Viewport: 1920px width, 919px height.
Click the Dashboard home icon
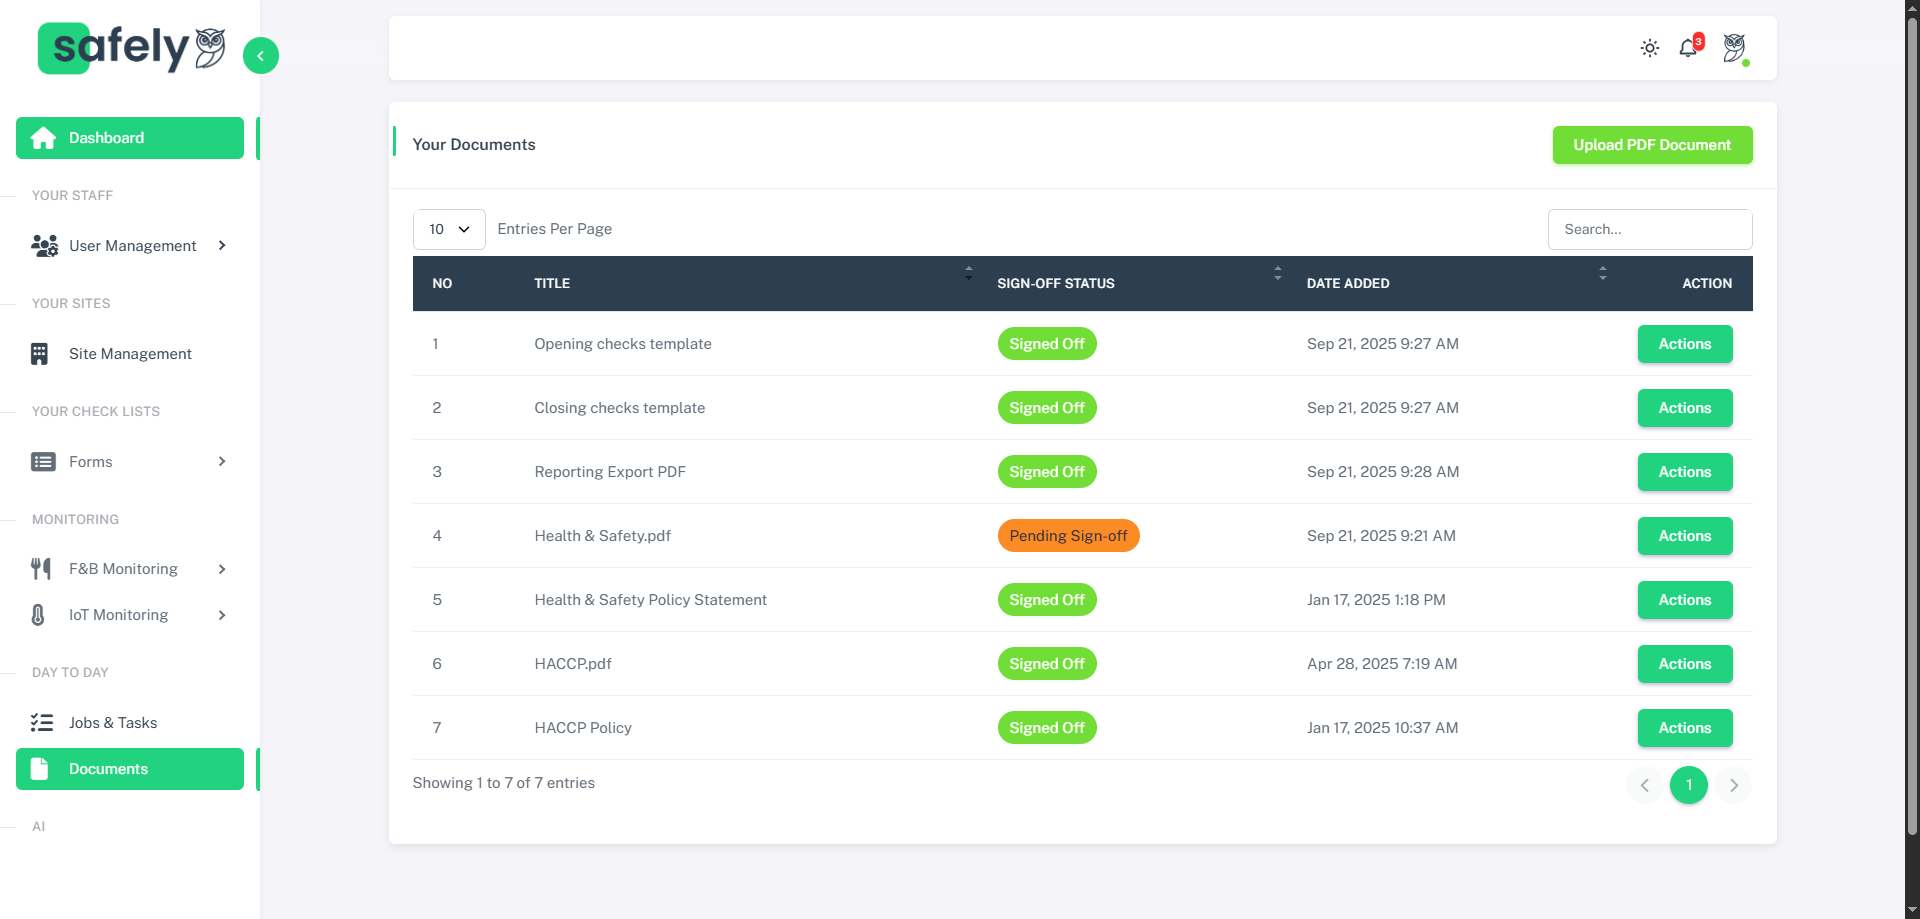click(43, 138)
